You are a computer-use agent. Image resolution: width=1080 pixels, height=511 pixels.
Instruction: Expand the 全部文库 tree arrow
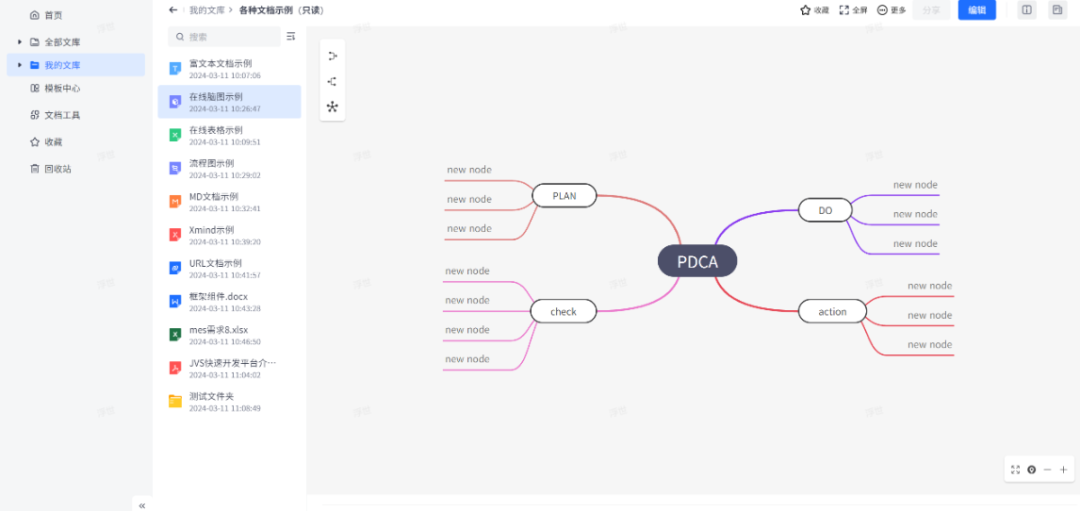click(19, 42)
